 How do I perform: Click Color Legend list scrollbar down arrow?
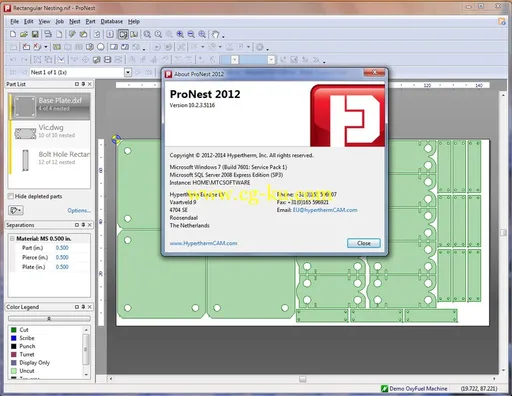click(86, 375)
